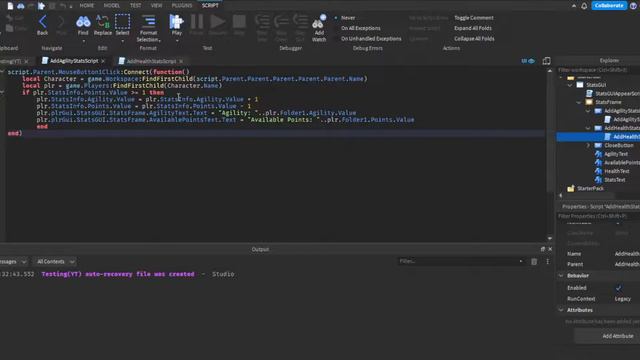
Task: Open the HOME ribbon tab
Action: [87, 6]
